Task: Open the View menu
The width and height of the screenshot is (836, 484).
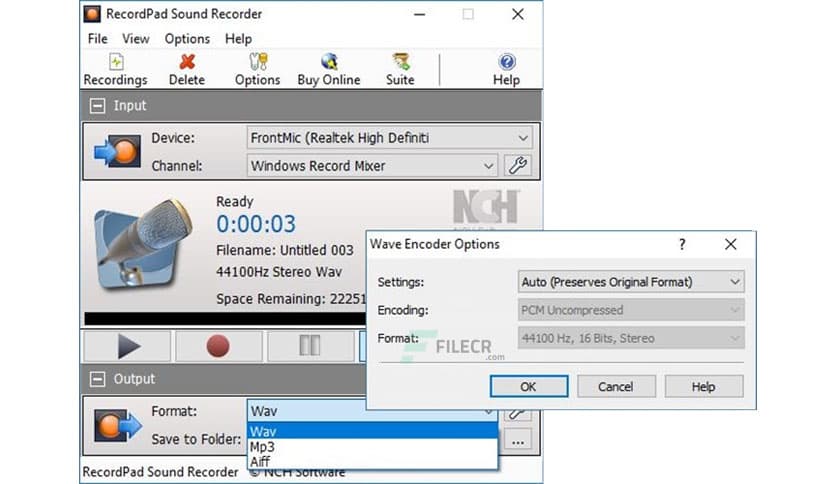Action: click(x=135, y=39)
